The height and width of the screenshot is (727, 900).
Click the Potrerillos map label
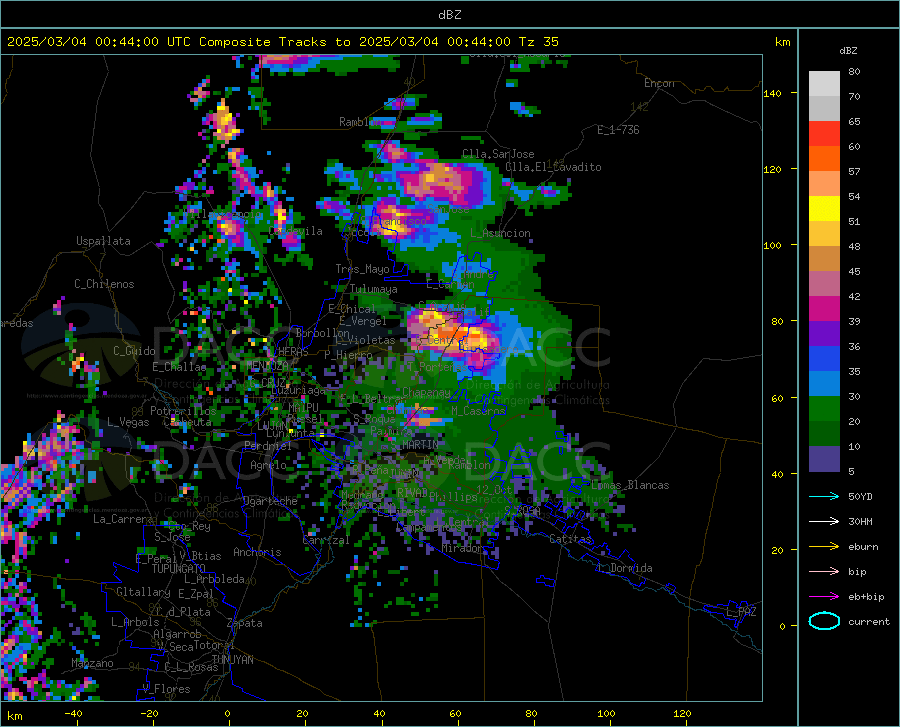[183, 411]
